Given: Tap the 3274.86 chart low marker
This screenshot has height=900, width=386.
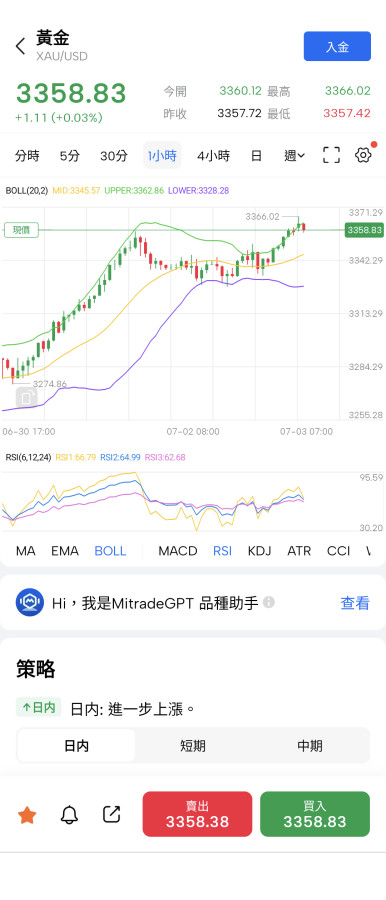Looking at the screenshot, I should (49, 383).
